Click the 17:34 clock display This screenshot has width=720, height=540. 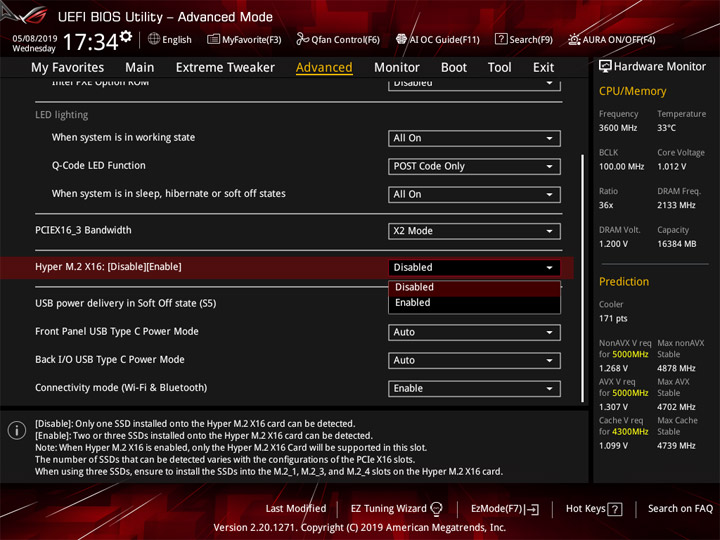90,42
